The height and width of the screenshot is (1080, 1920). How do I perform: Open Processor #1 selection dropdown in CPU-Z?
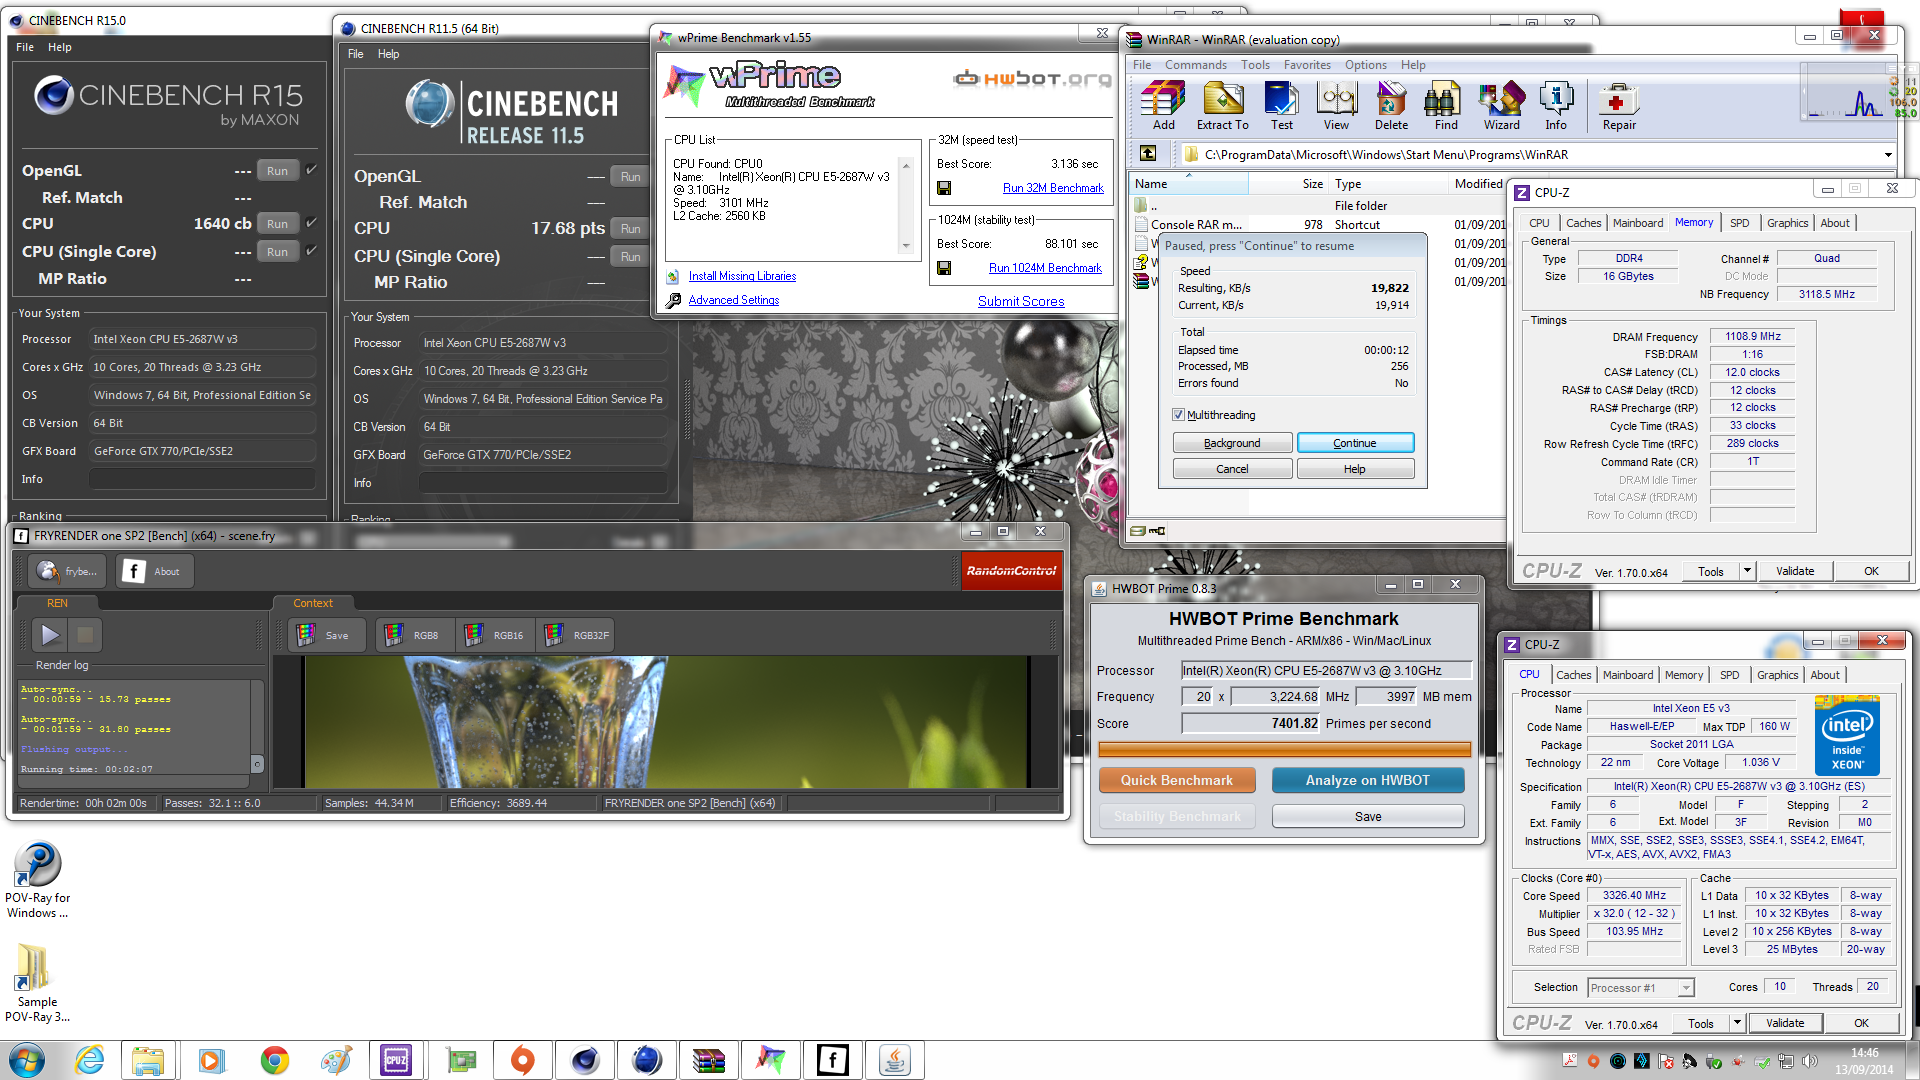[1686, 988]
